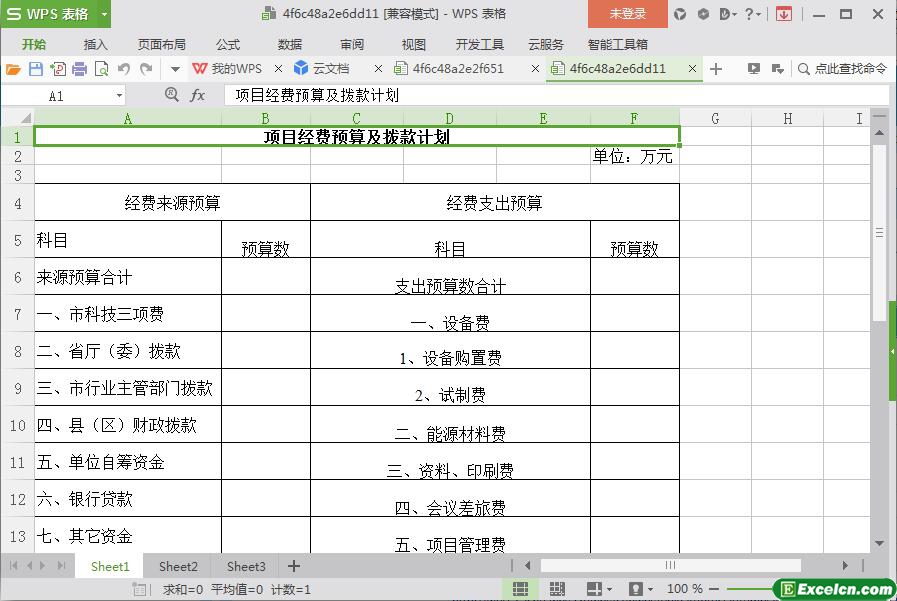Click the zoom out minus button
Image resolution: width=897 pixels, height=601 pixels.
714,589
